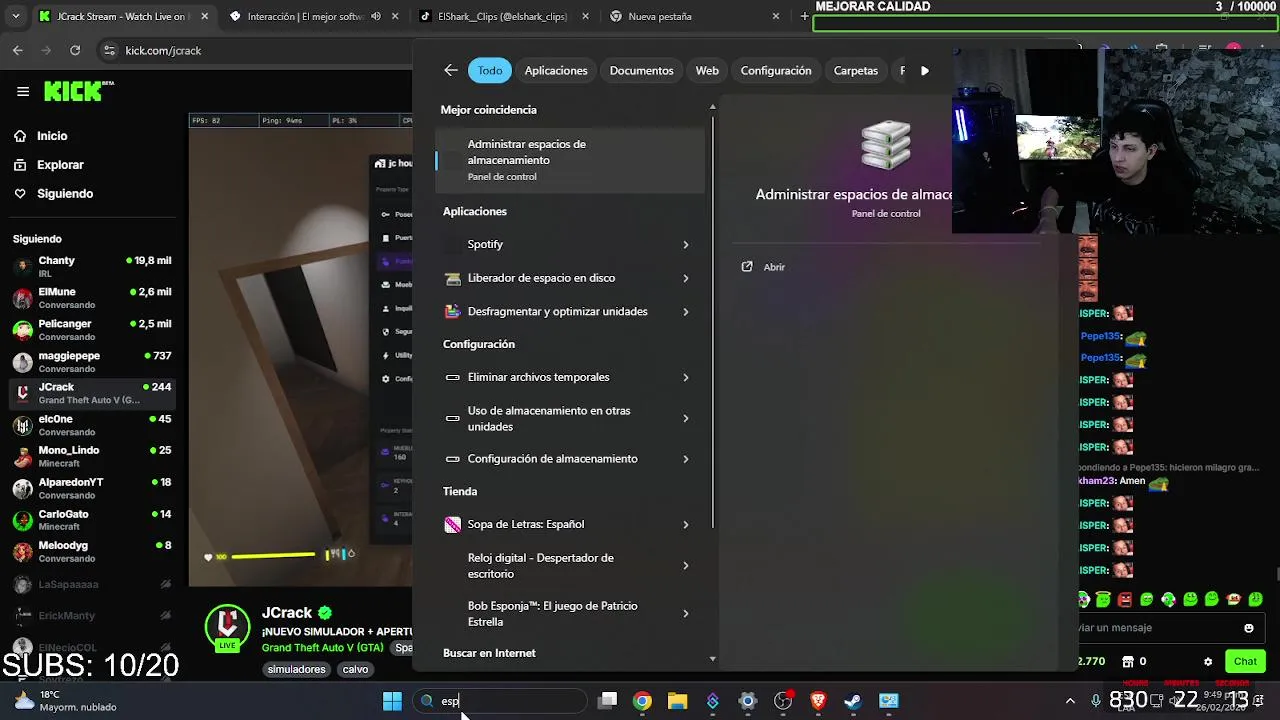Click the storage drives preview icon
Image resolution: width=1280 pixels, height=720 pixels.
pos(886,146)
